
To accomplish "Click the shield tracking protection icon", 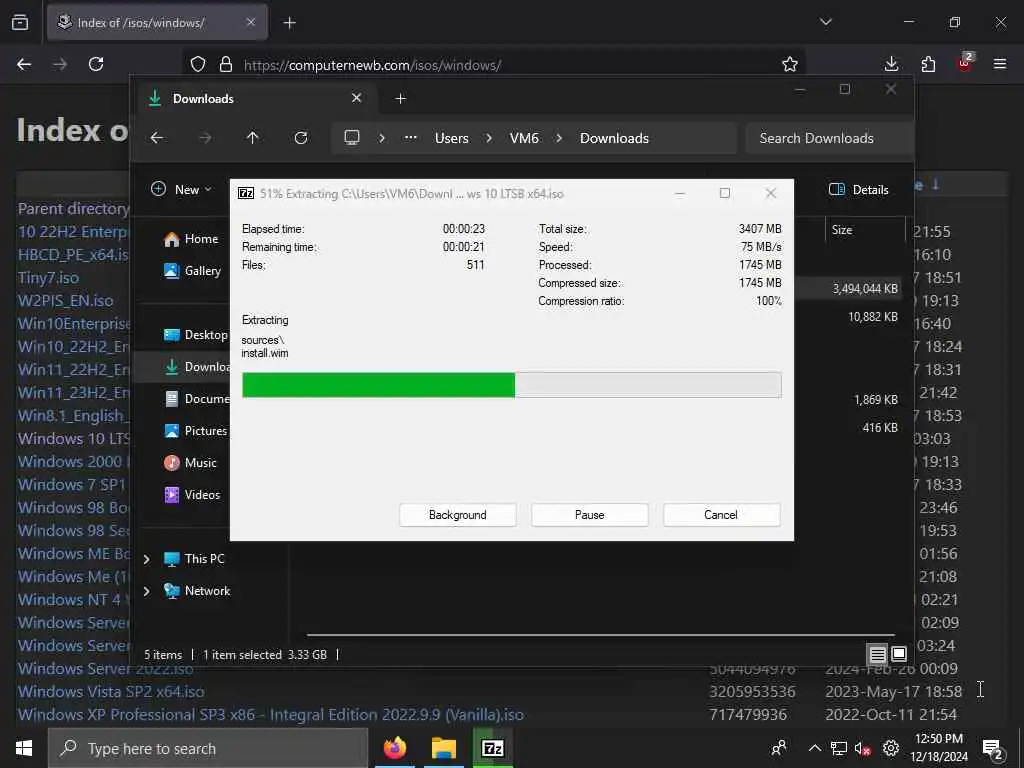I will [198, 64].
